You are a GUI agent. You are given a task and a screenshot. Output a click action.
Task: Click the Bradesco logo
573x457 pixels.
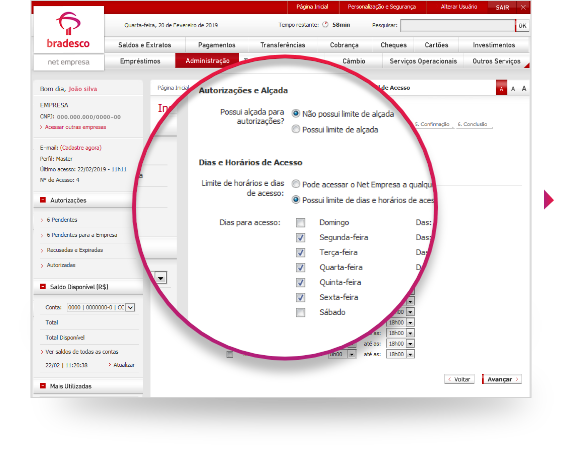(x=68, y=30)
